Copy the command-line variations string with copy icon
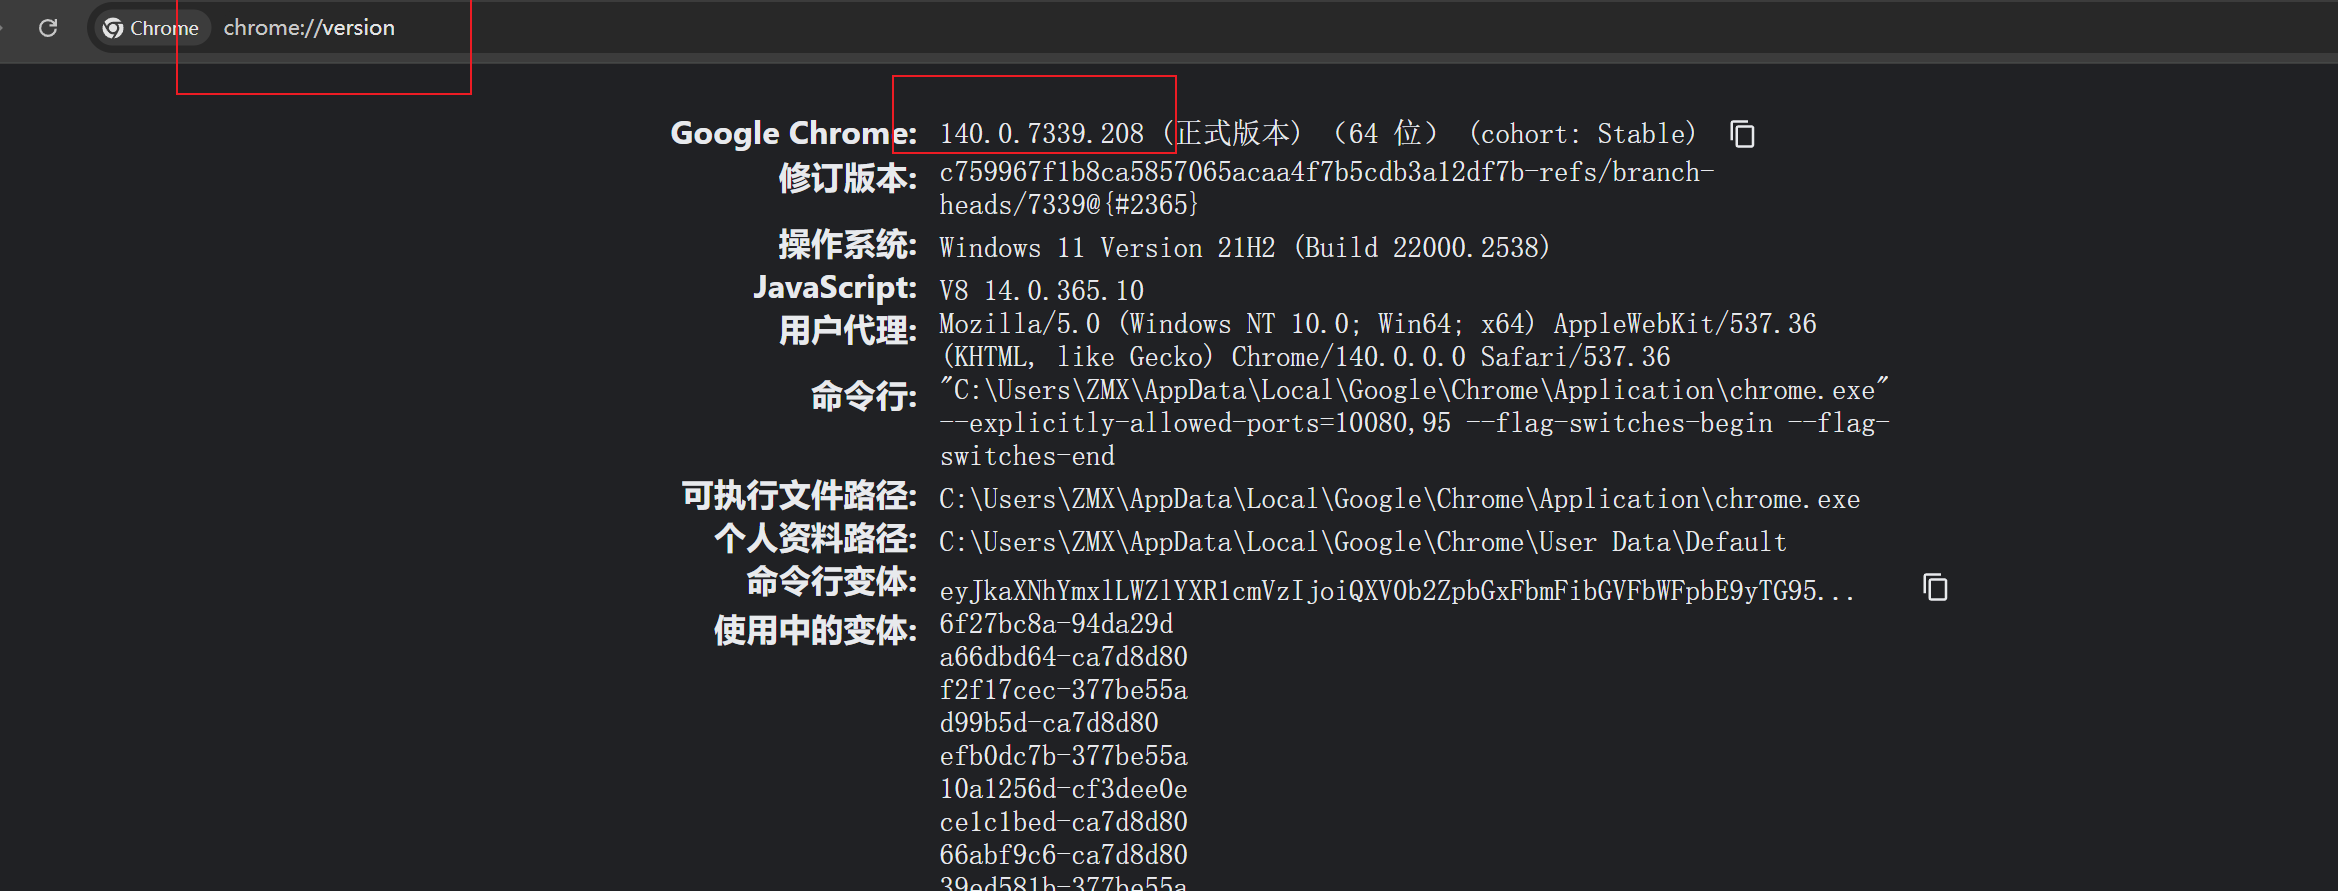 [x=1935, y=587]
